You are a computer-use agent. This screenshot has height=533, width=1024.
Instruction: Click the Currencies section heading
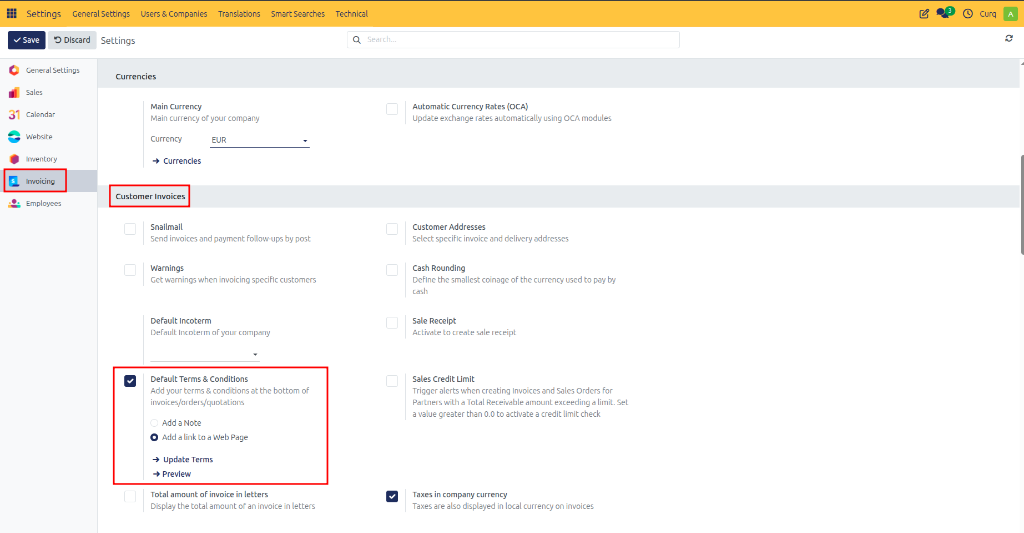click(x=136, y=76)
